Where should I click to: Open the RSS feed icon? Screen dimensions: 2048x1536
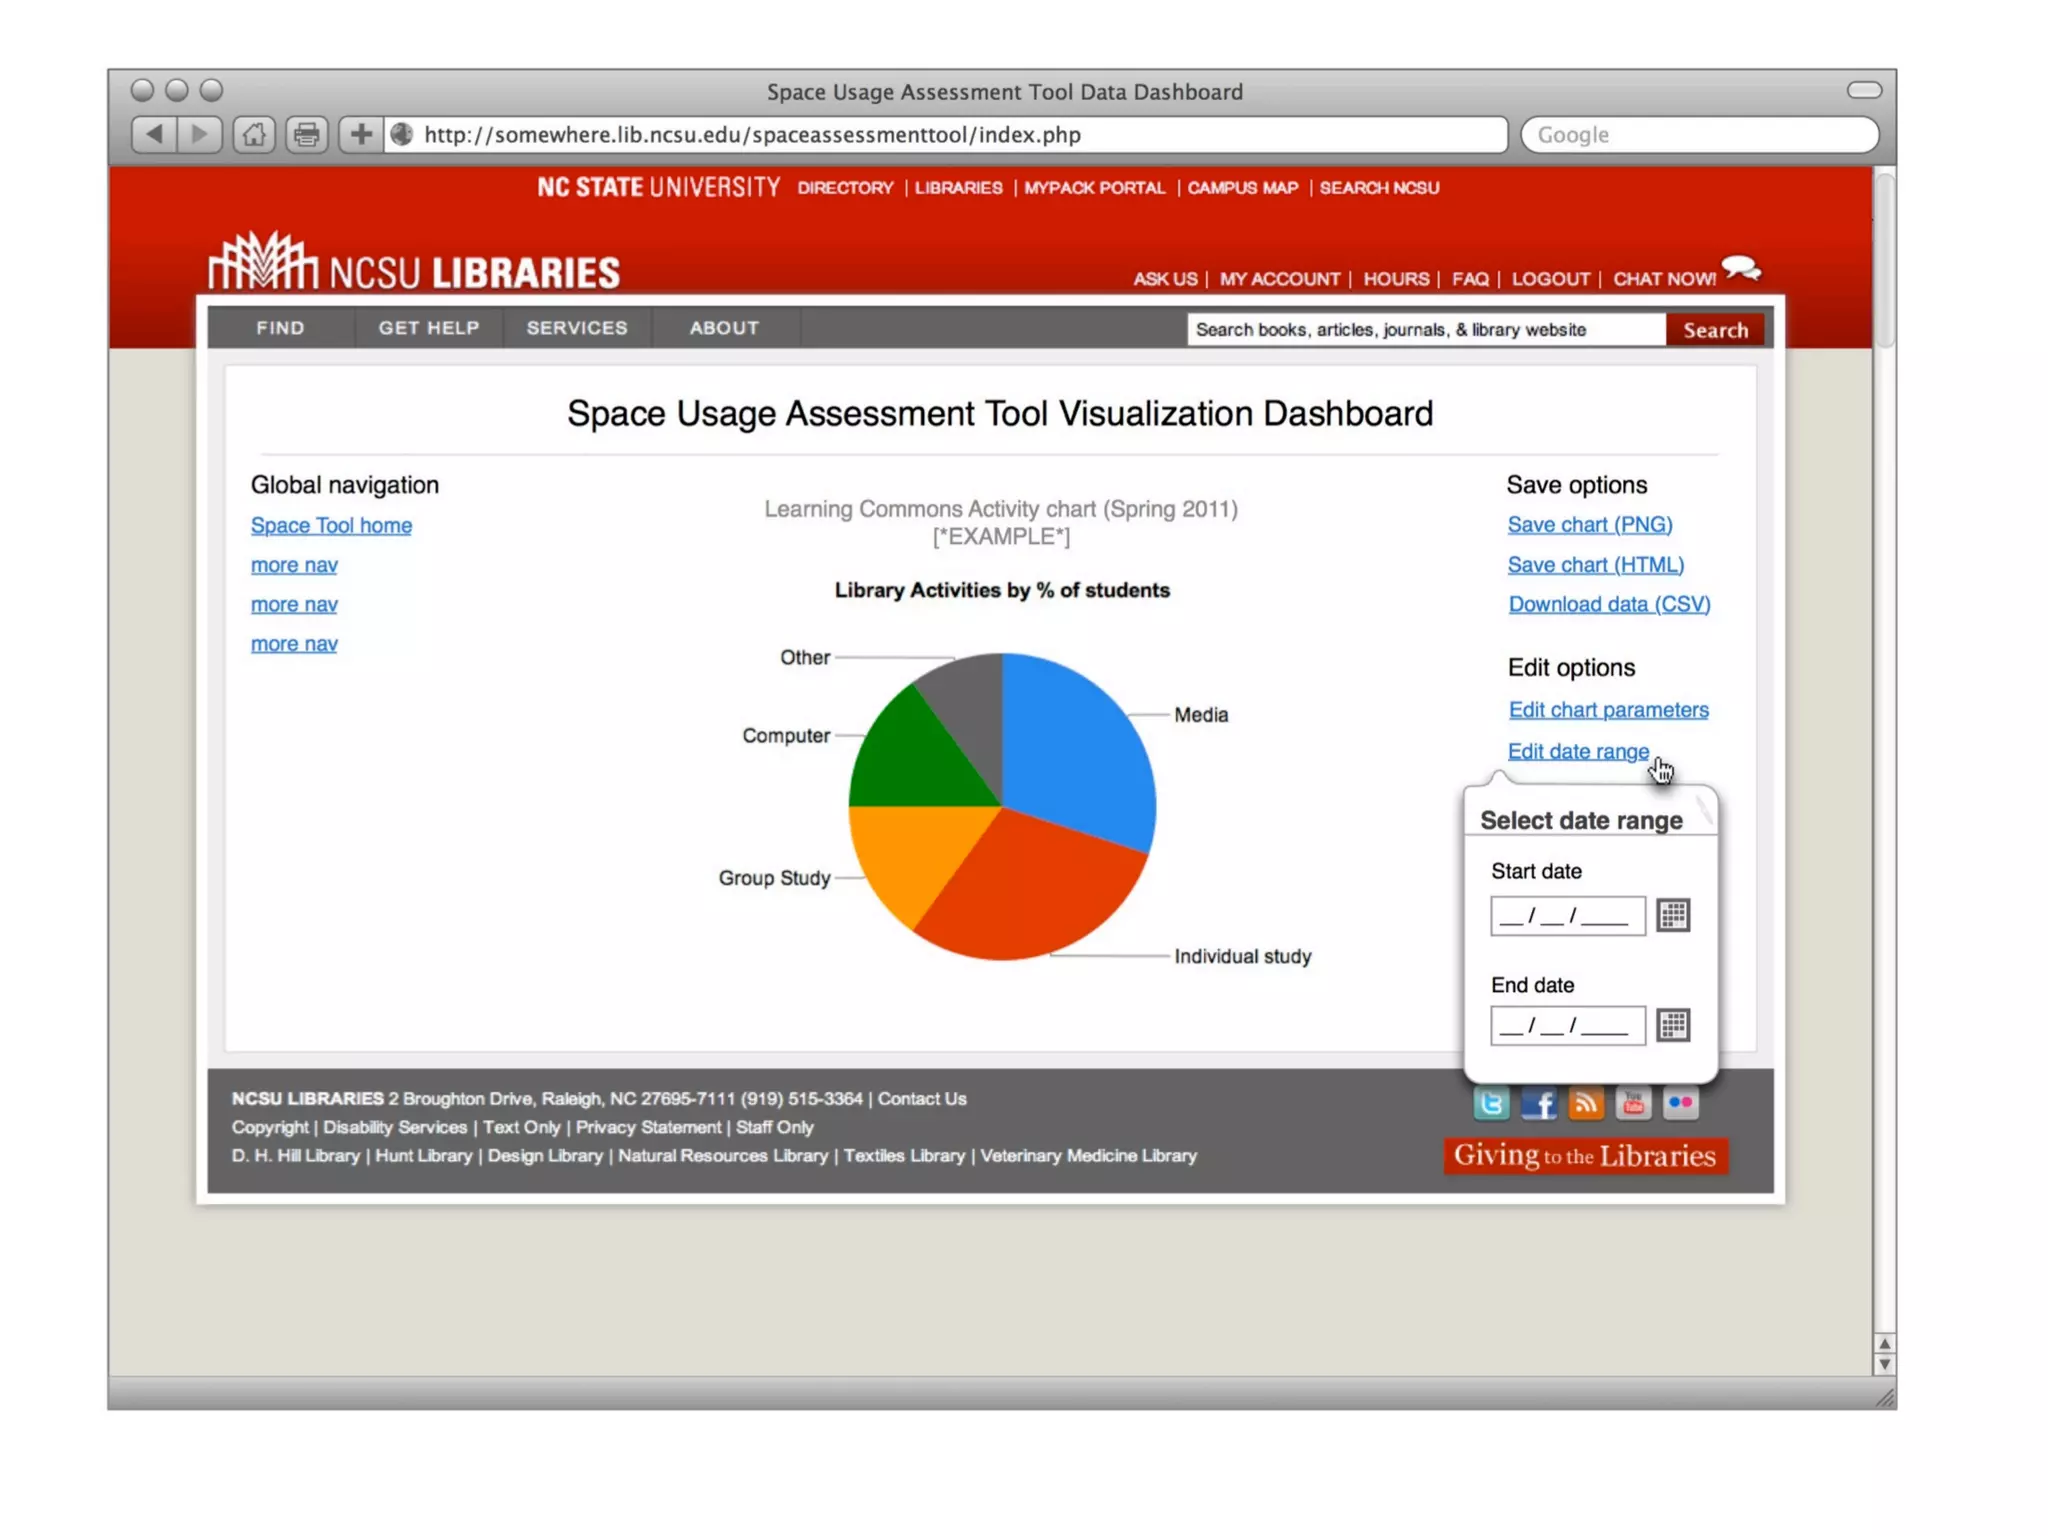tap(1586, 1103)
